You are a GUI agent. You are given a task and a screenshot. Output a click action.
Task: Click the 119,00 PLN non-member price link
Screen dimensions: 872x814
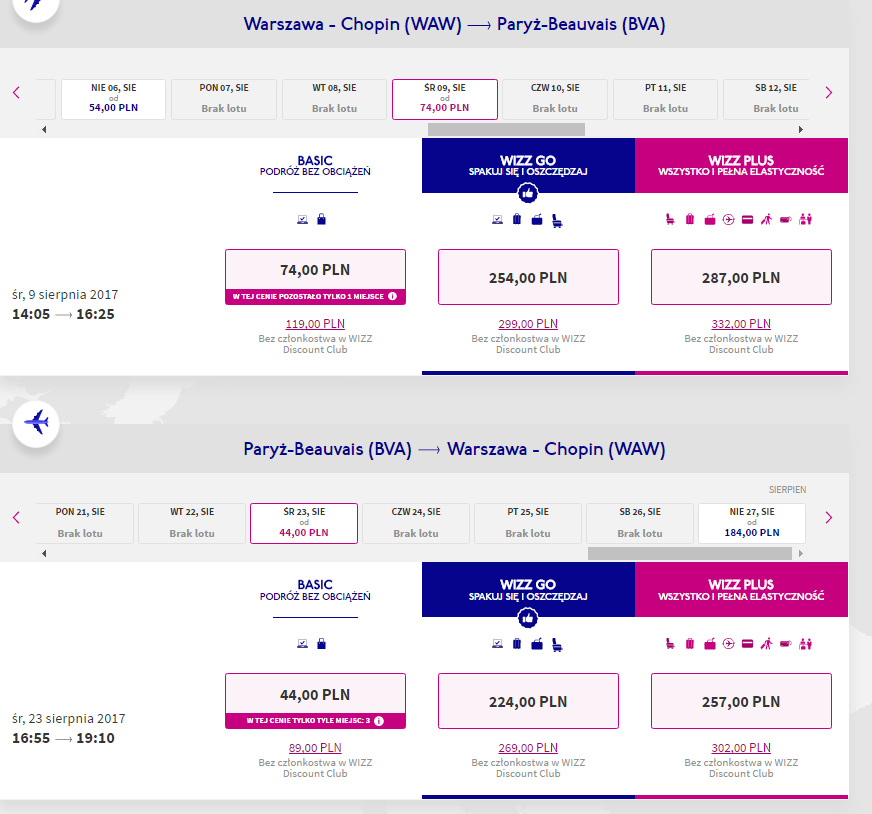[x=315, y=324]
